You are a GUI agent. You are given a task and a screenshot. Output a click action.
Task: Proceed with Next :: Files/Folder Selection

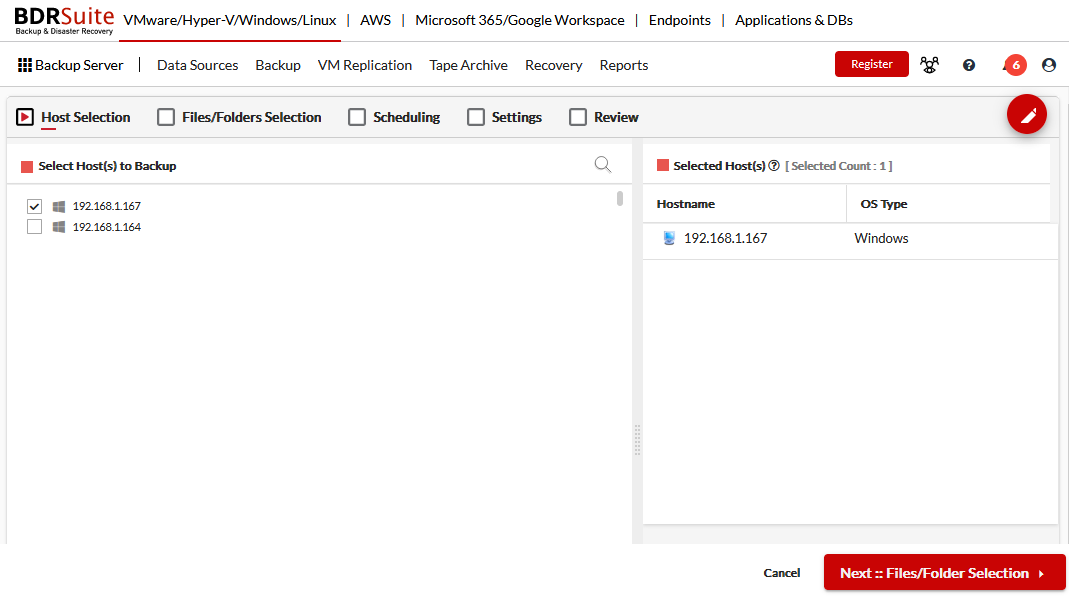coord(943,573)
